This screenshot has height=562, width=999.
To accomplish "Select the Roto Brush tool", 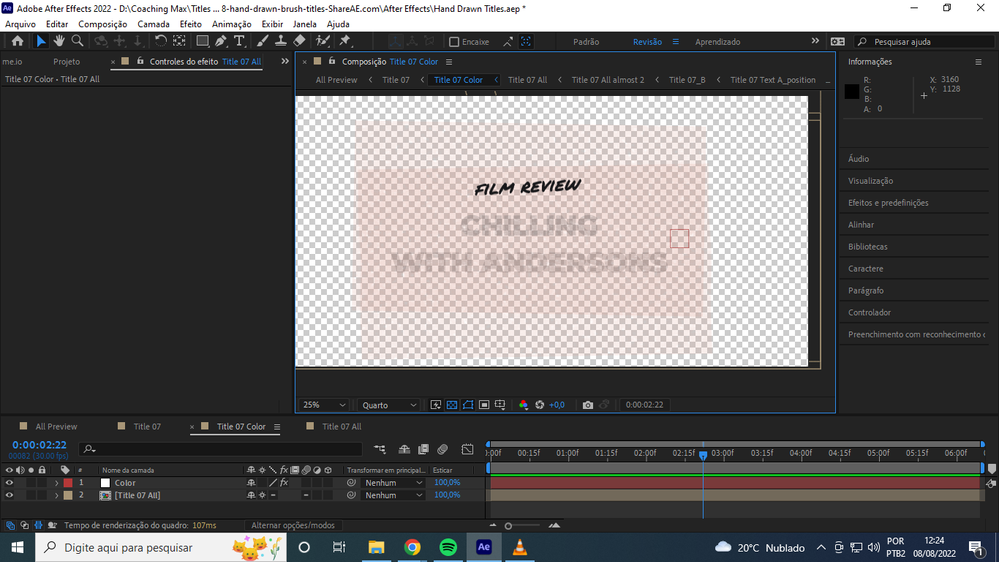I will click(323, 41).
